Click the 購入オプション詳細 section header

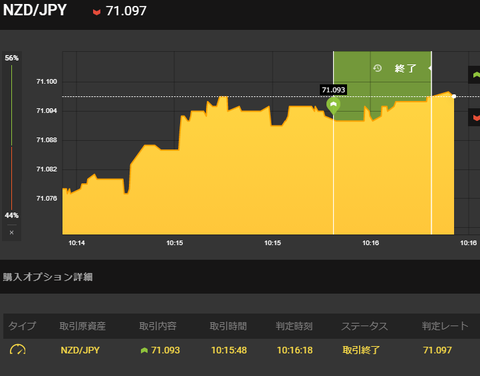pos(48,277)
